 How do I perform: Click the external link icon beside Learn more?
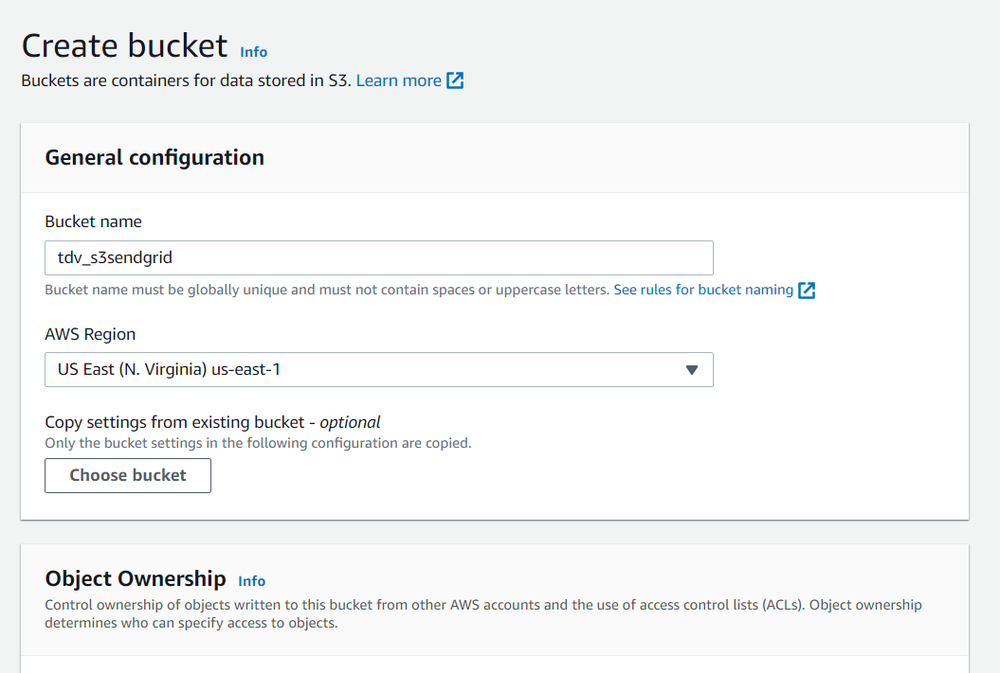[x=456, y=80]
